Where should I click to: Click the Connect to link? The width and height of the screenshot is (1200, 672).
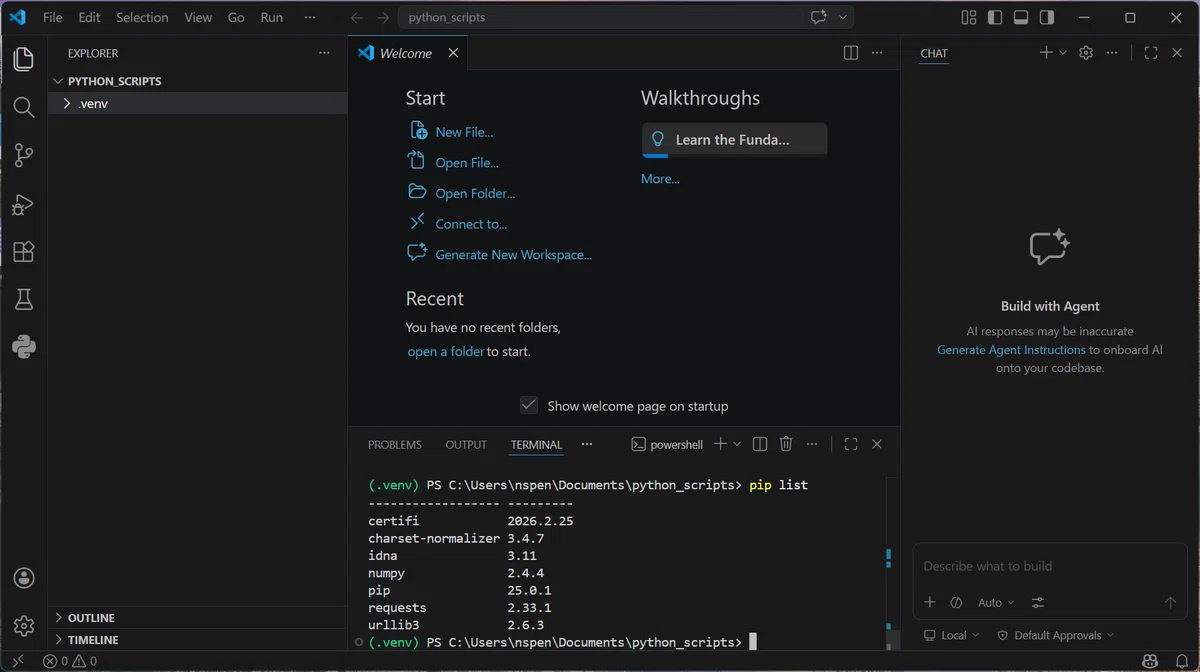point(471,224)
